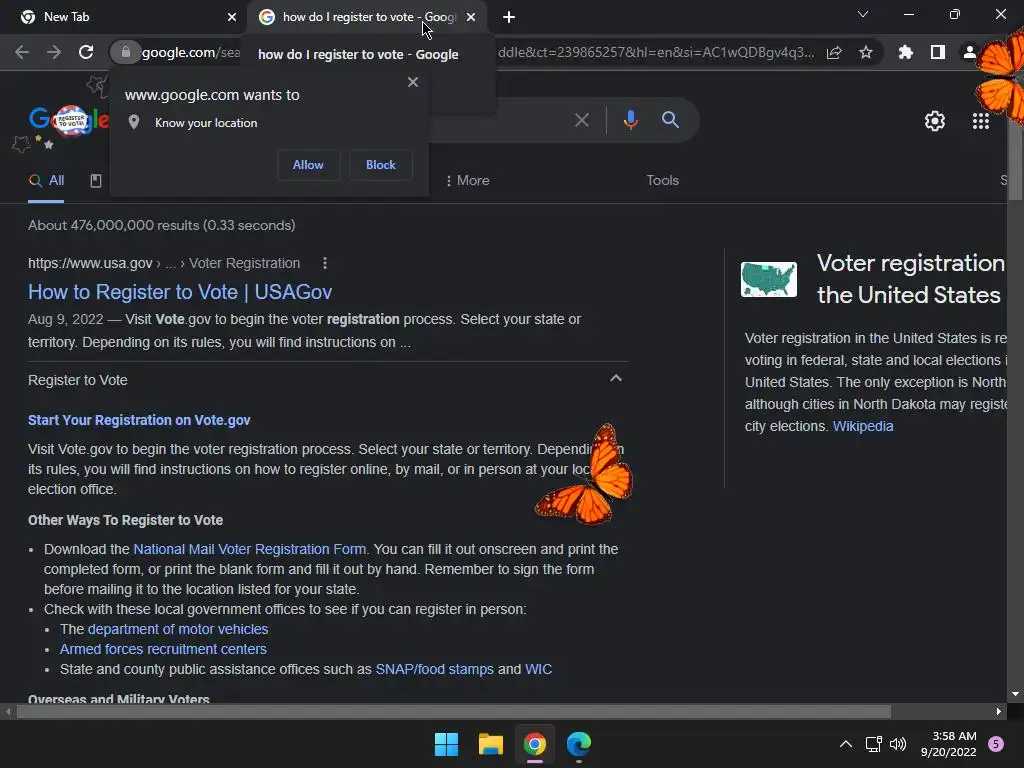Click horizontal scrollbar right arrow
Viewport: 1024px width, 768px height.
pyautogui.click(x=999, y=711)
